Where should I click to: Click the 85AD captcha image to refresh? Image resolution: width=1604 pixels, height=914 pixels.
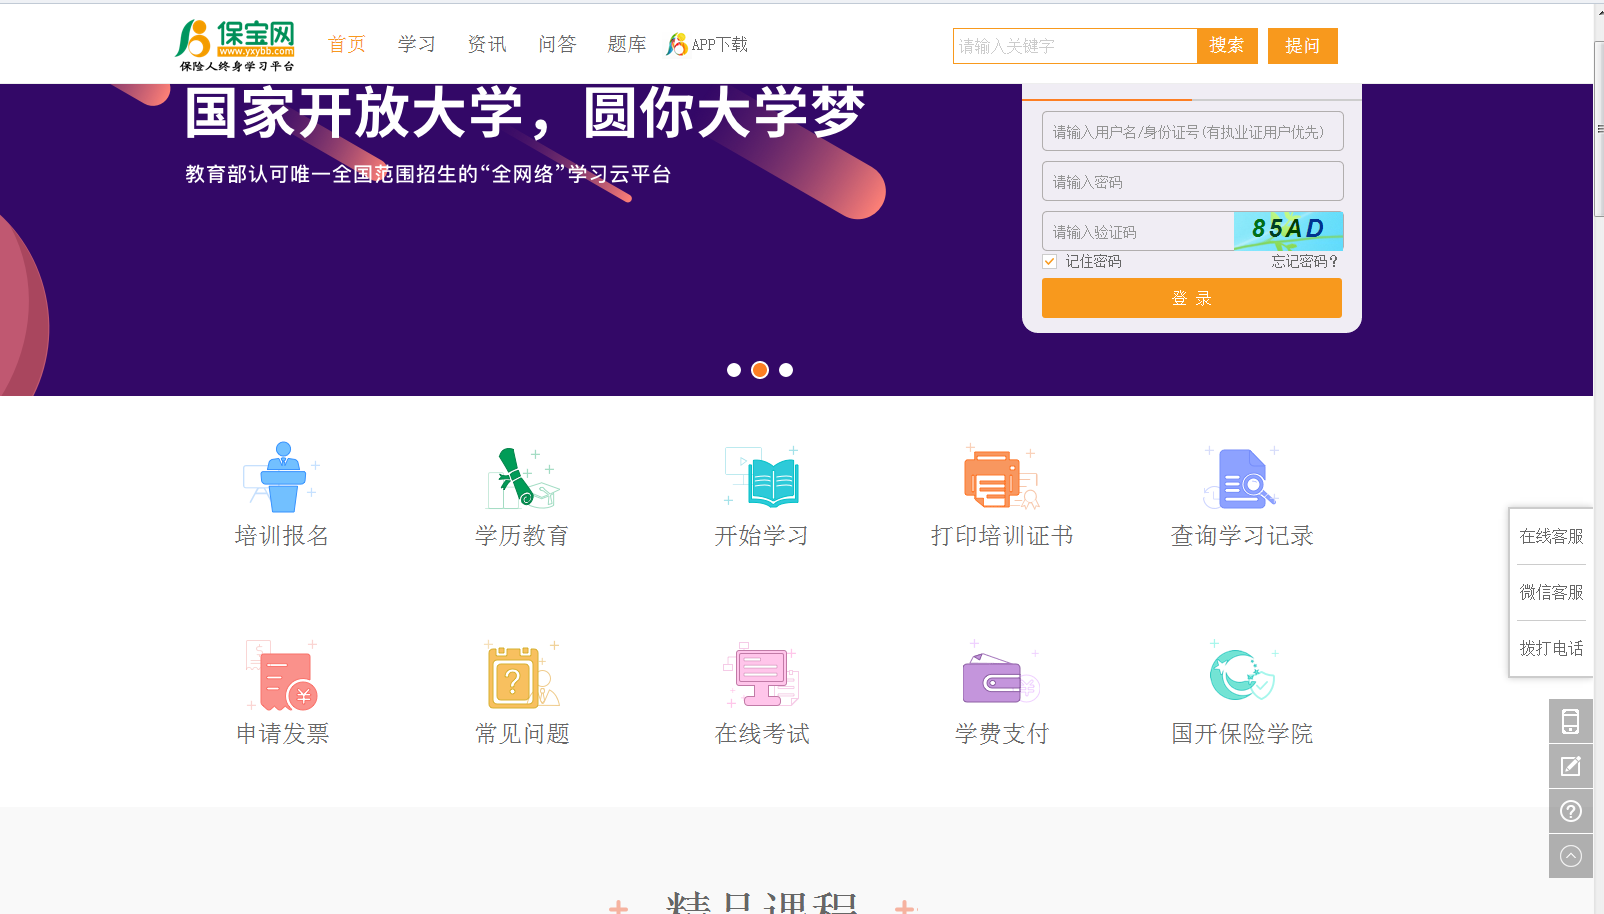1288,230
